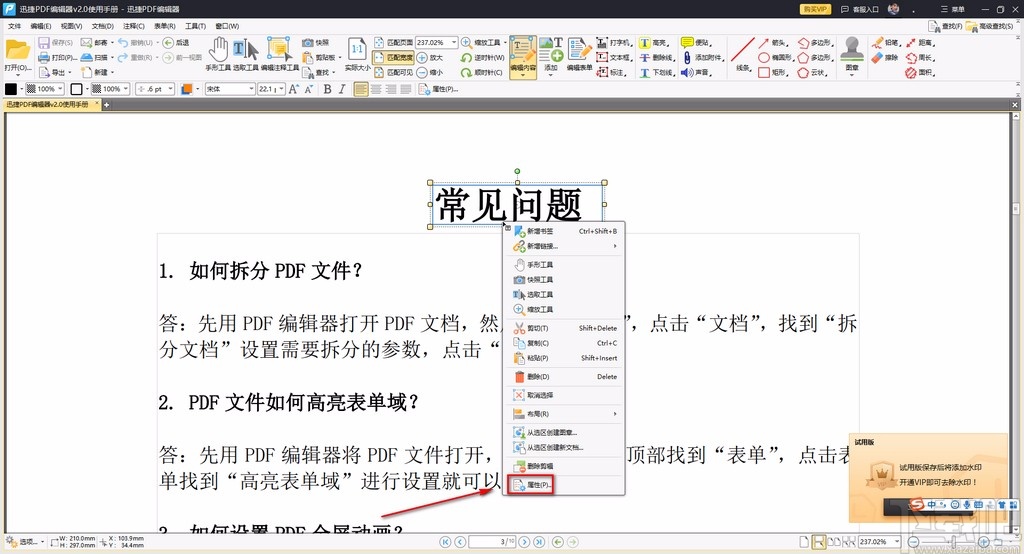Select the 文本框 text box tool

point(614,57)
